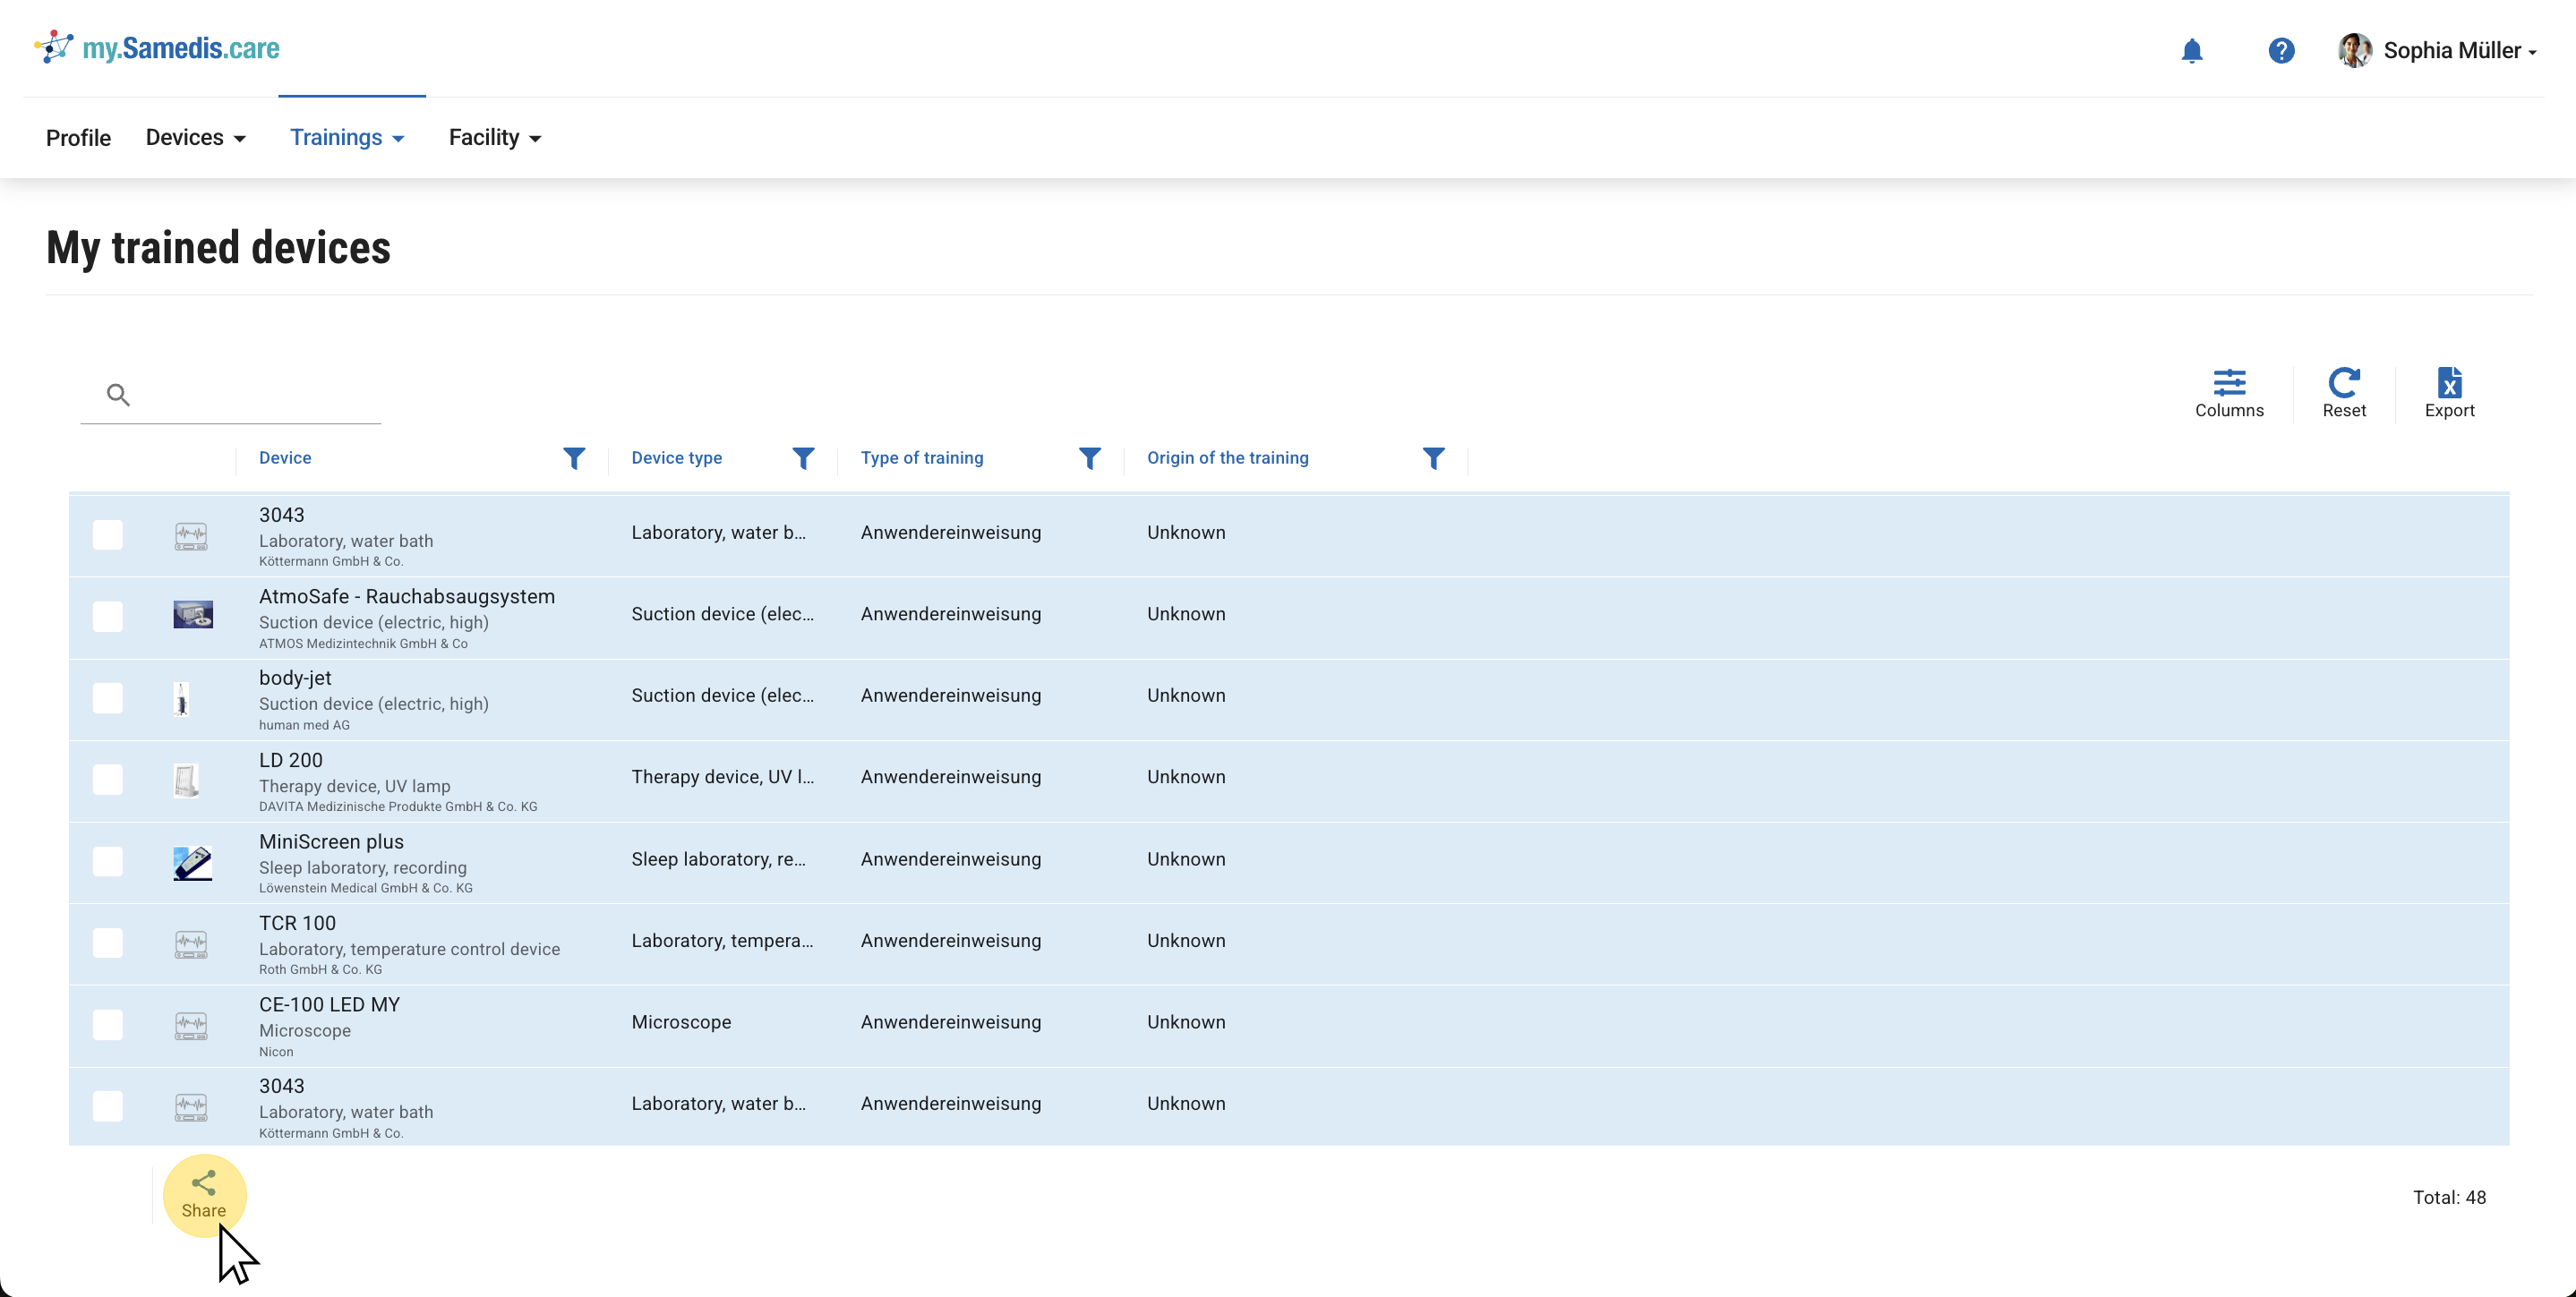Tick the checkbox for body-jet
This screenshot has height=1297, width=2576.
click(x=108, y=697)
